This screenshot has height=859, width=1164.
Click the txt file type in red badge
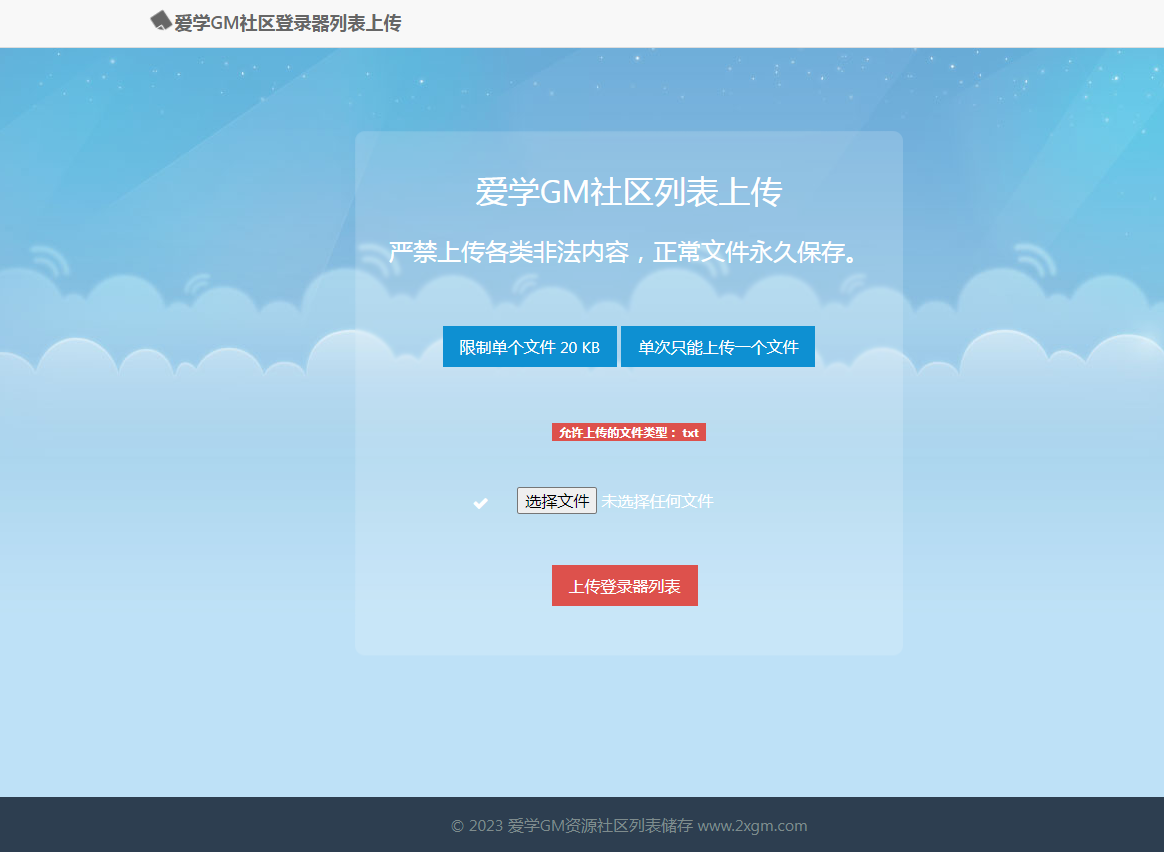pos(690,433)
